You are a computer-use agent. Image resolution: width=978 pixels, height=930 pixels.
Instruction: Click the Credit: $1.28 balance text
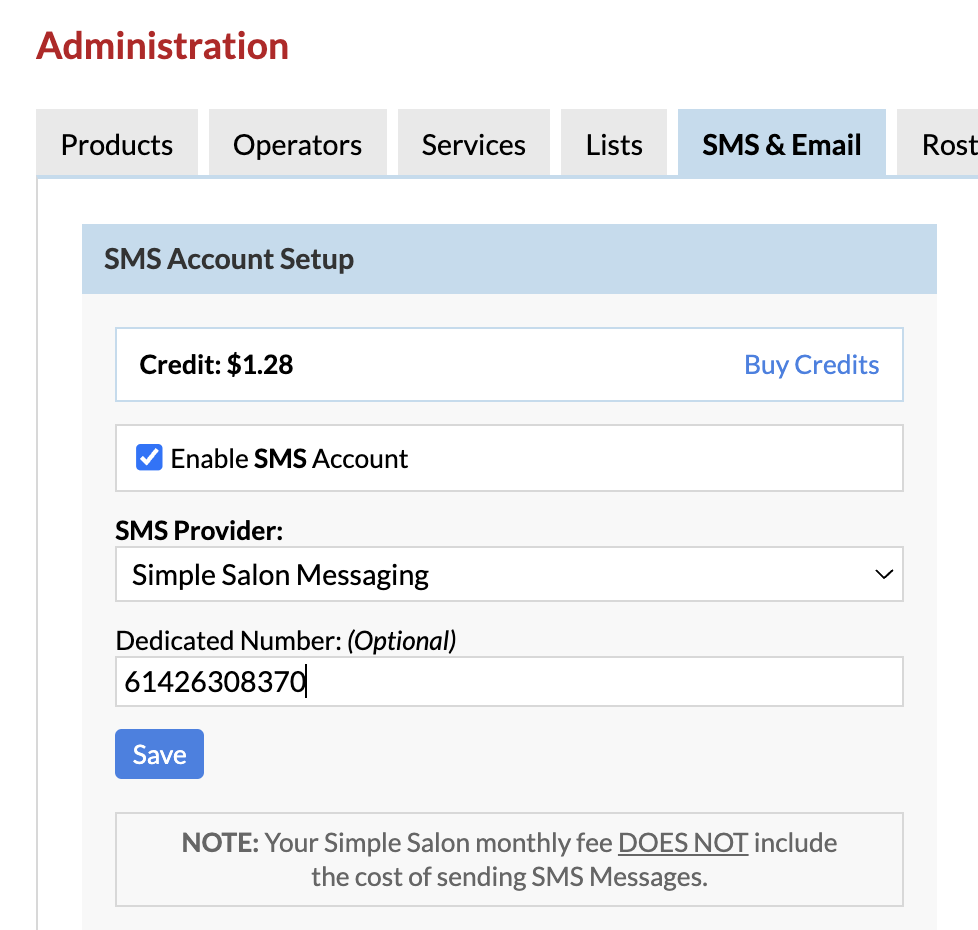point(216,365)
